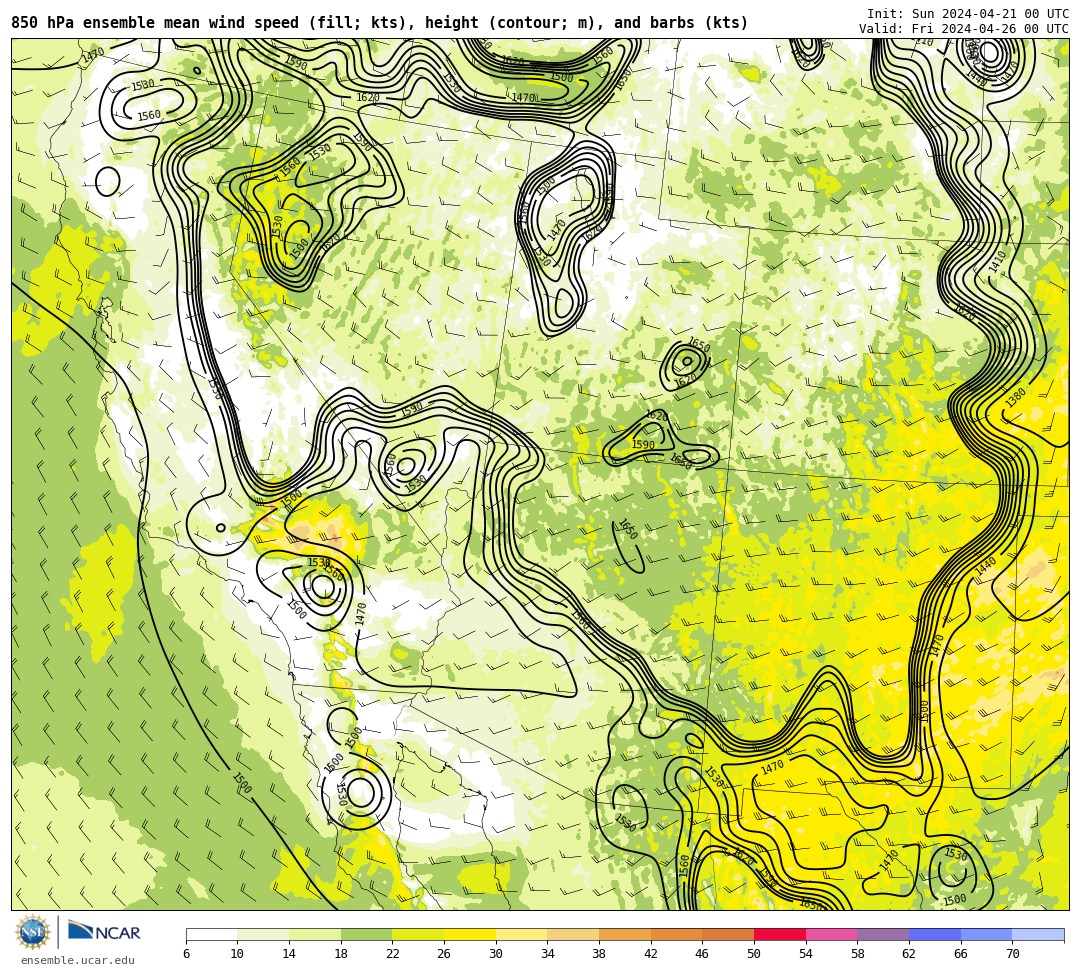Pick the tan 34–38 kts legend swatch

point(573,934)
